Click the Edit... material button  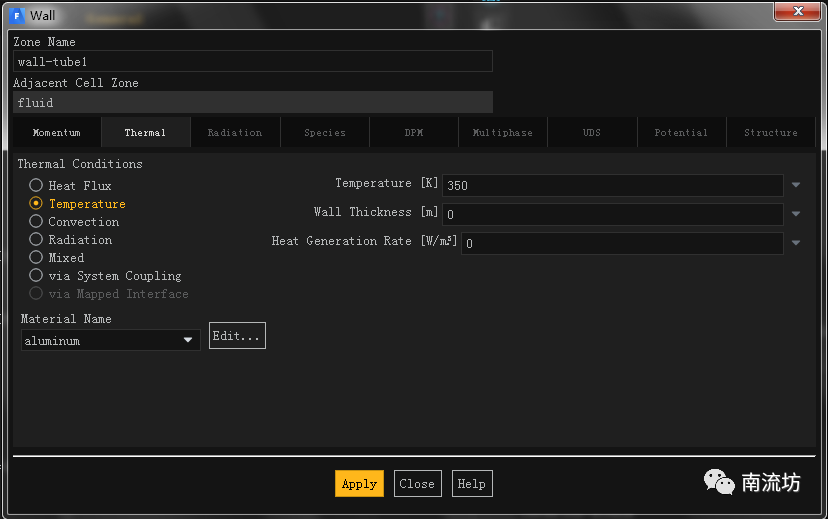click(237, 336)
